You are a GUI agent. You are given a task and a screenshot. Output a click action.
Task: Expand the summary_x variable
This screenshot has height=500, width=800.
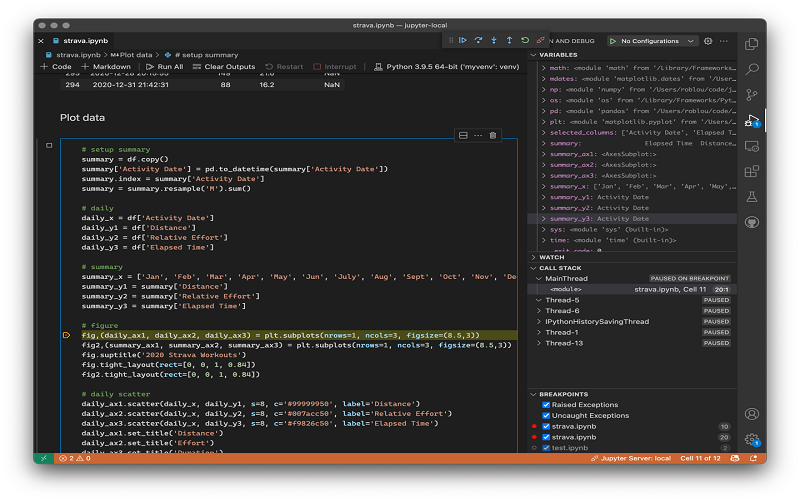coord(543,186)
